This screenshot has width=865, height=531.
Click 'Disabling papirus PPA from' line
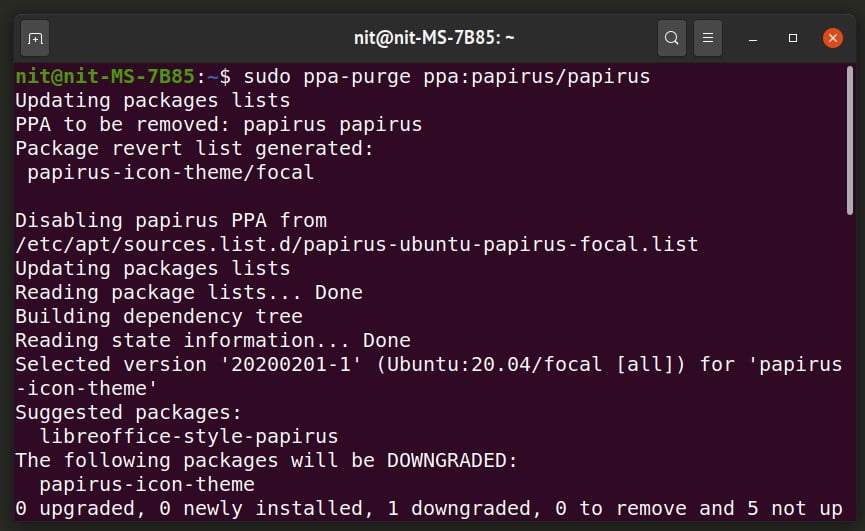coord(171,221)
